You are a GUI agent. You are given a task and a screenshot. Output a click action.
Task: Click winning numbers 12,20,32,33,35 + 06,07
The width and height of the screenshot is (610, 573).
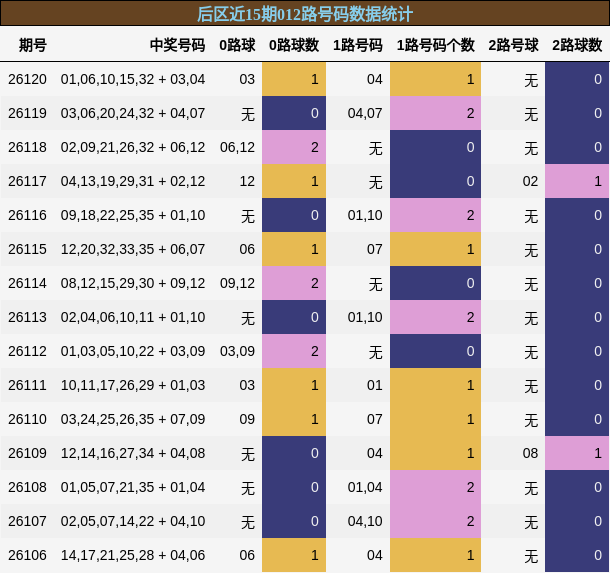coord(133,249)
